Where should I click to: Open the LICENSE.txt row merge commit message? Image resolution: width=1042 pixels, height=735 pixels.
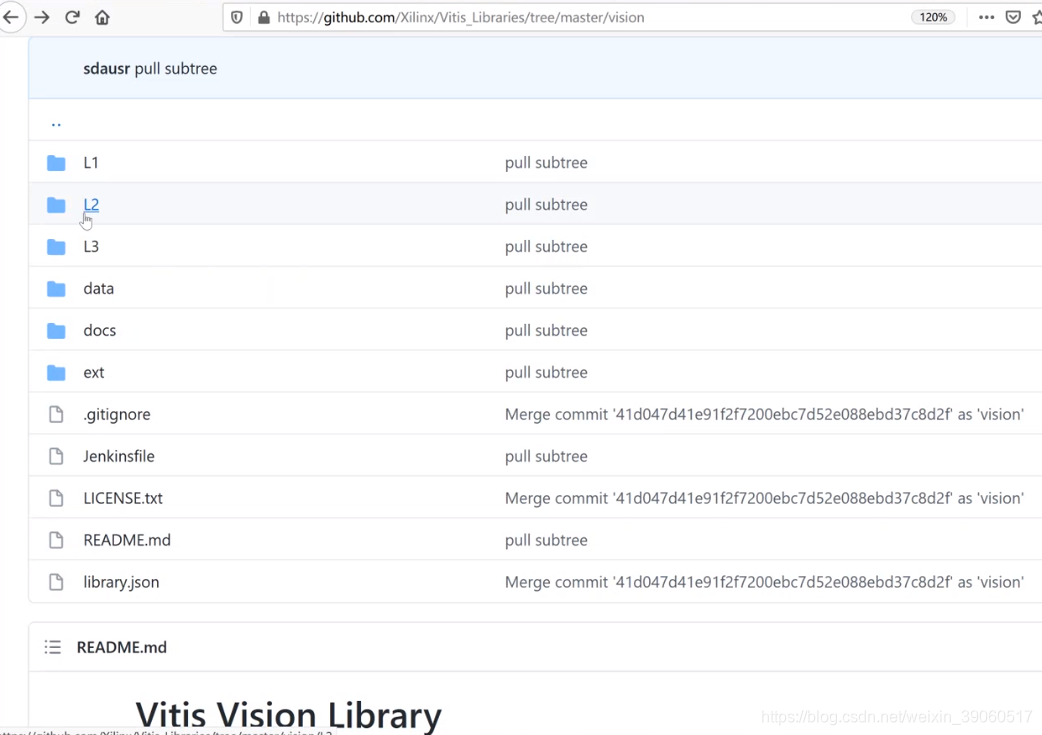point(764,498)
